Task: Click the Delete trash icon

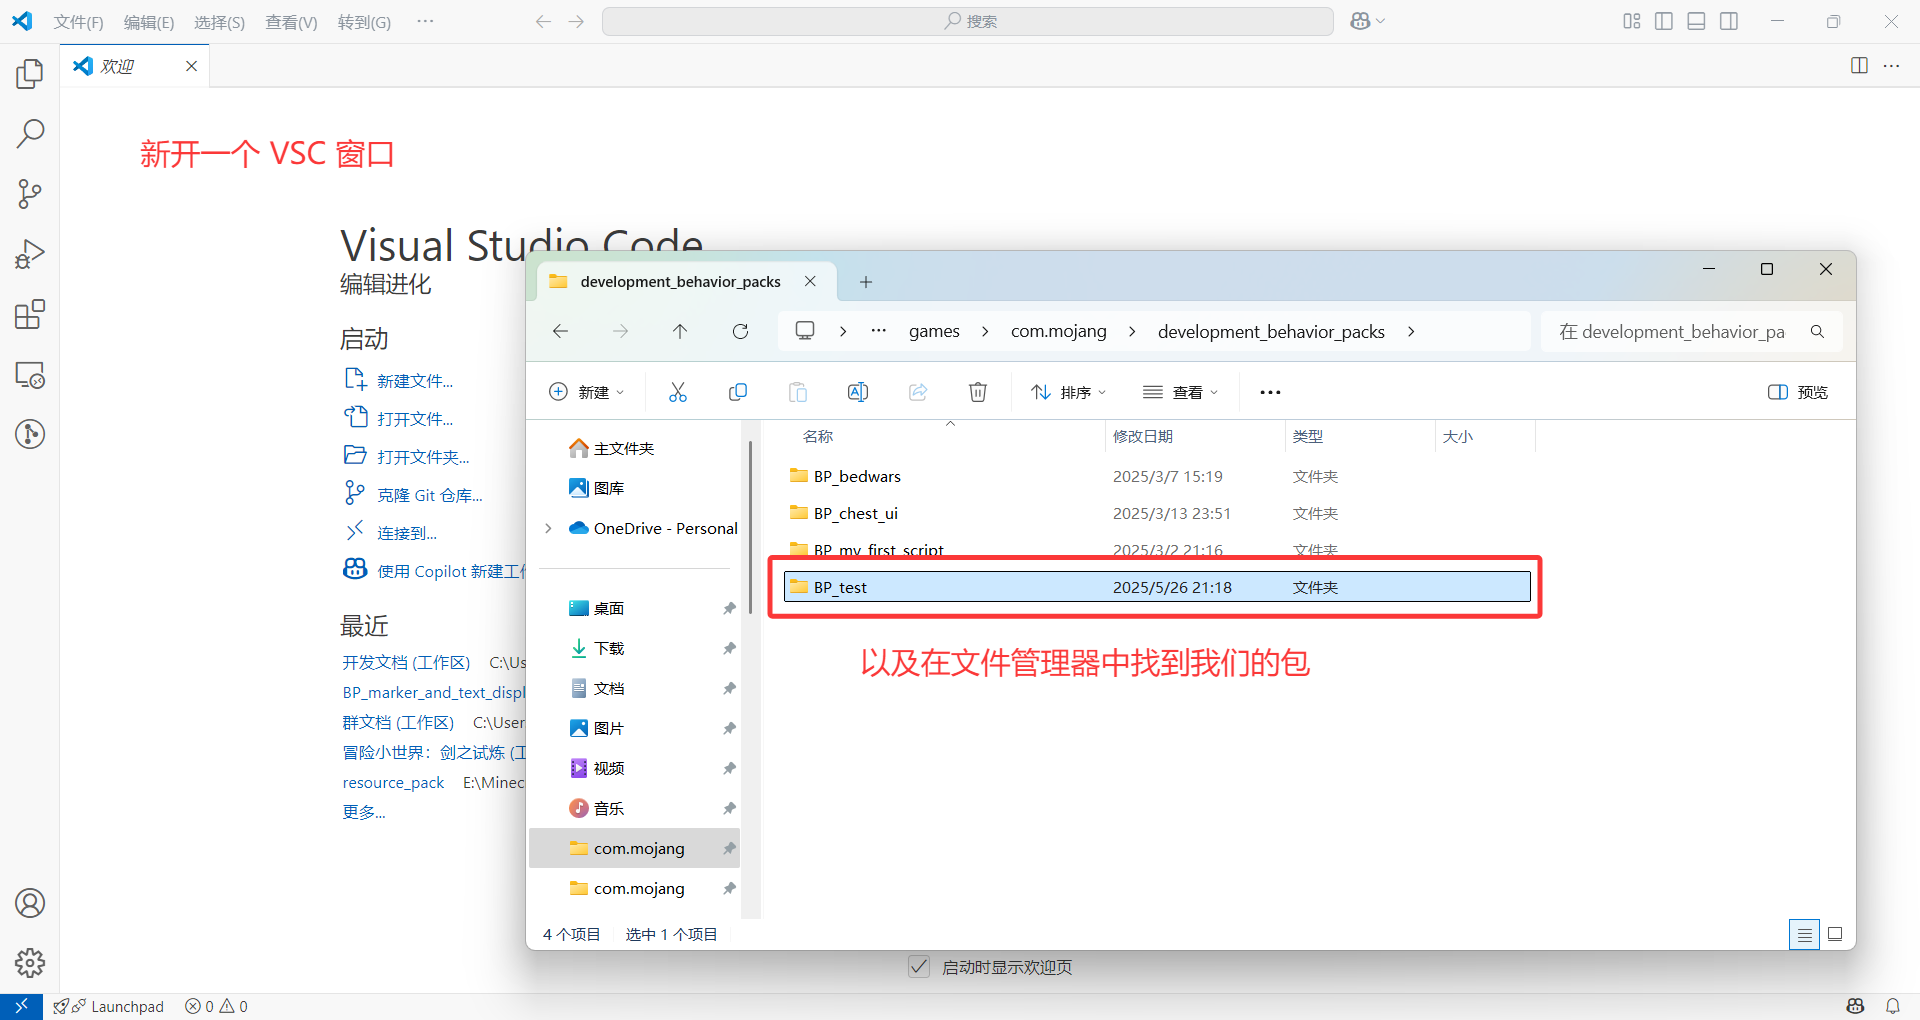Action: (978, 392)
